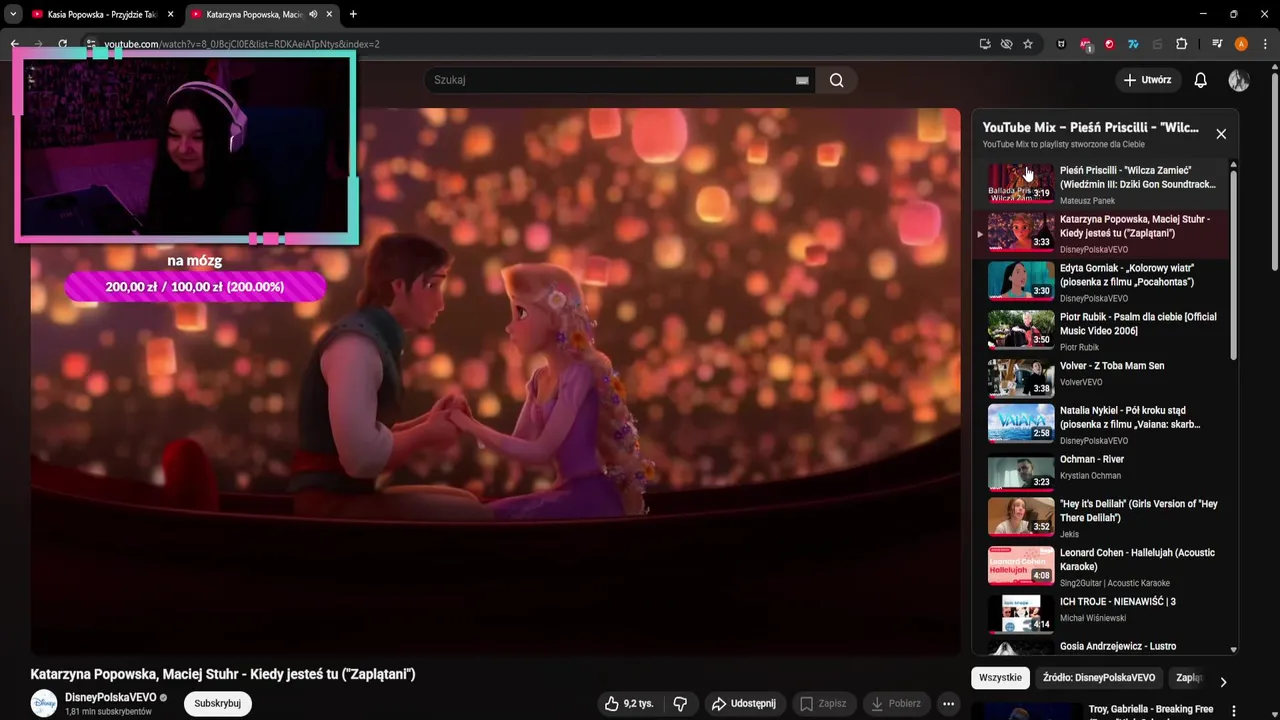Close the YouTube Mix playlist panel
The image size is (1280, 720).
click(1221, 134)
